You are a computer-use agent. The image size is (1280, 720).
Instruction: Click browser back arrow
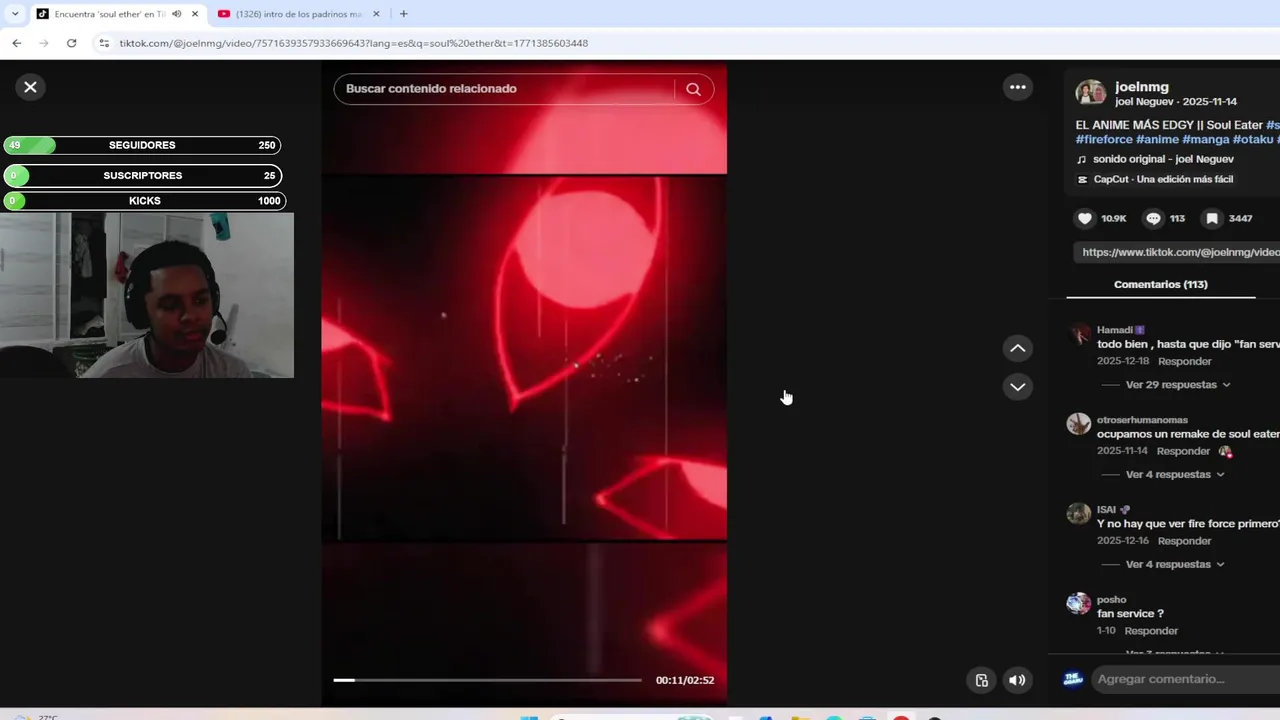point(16,43)
